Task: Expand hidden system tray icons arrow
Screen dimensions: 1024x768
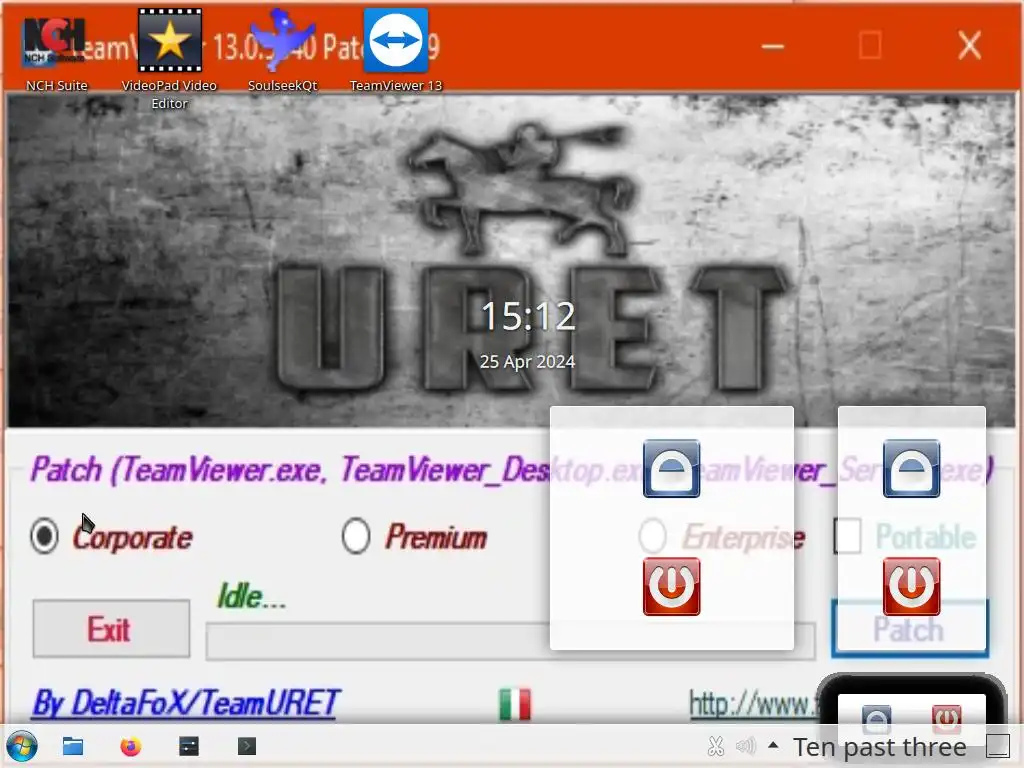Action: (x=773, y=745)
